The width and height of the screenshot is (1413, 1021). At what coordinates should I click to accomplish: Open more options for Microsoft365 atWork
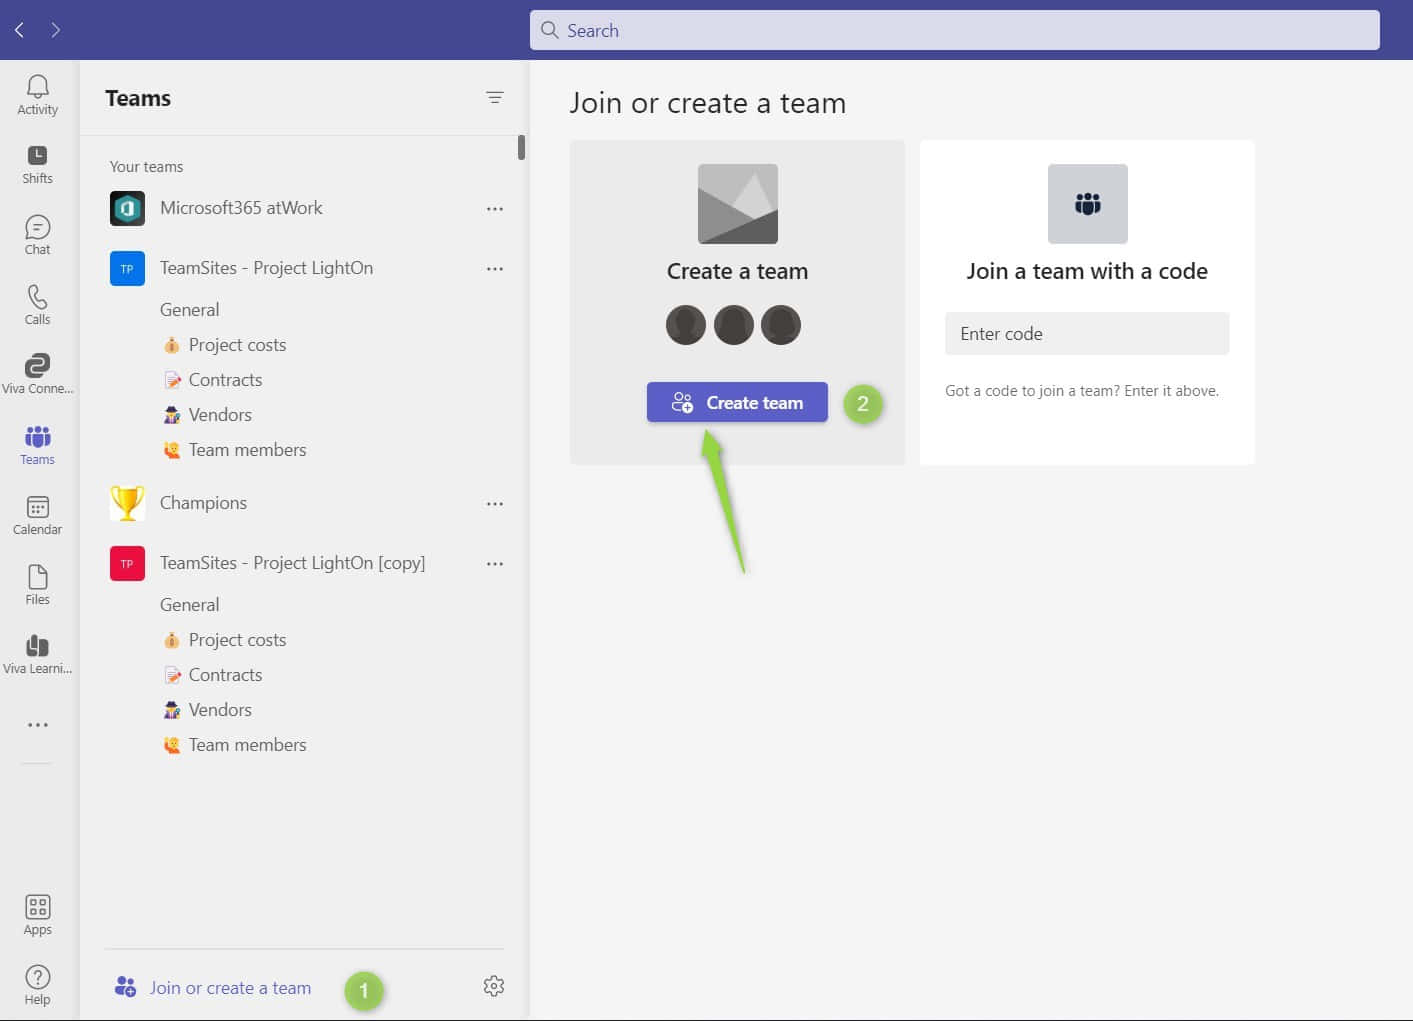(495, 209)
